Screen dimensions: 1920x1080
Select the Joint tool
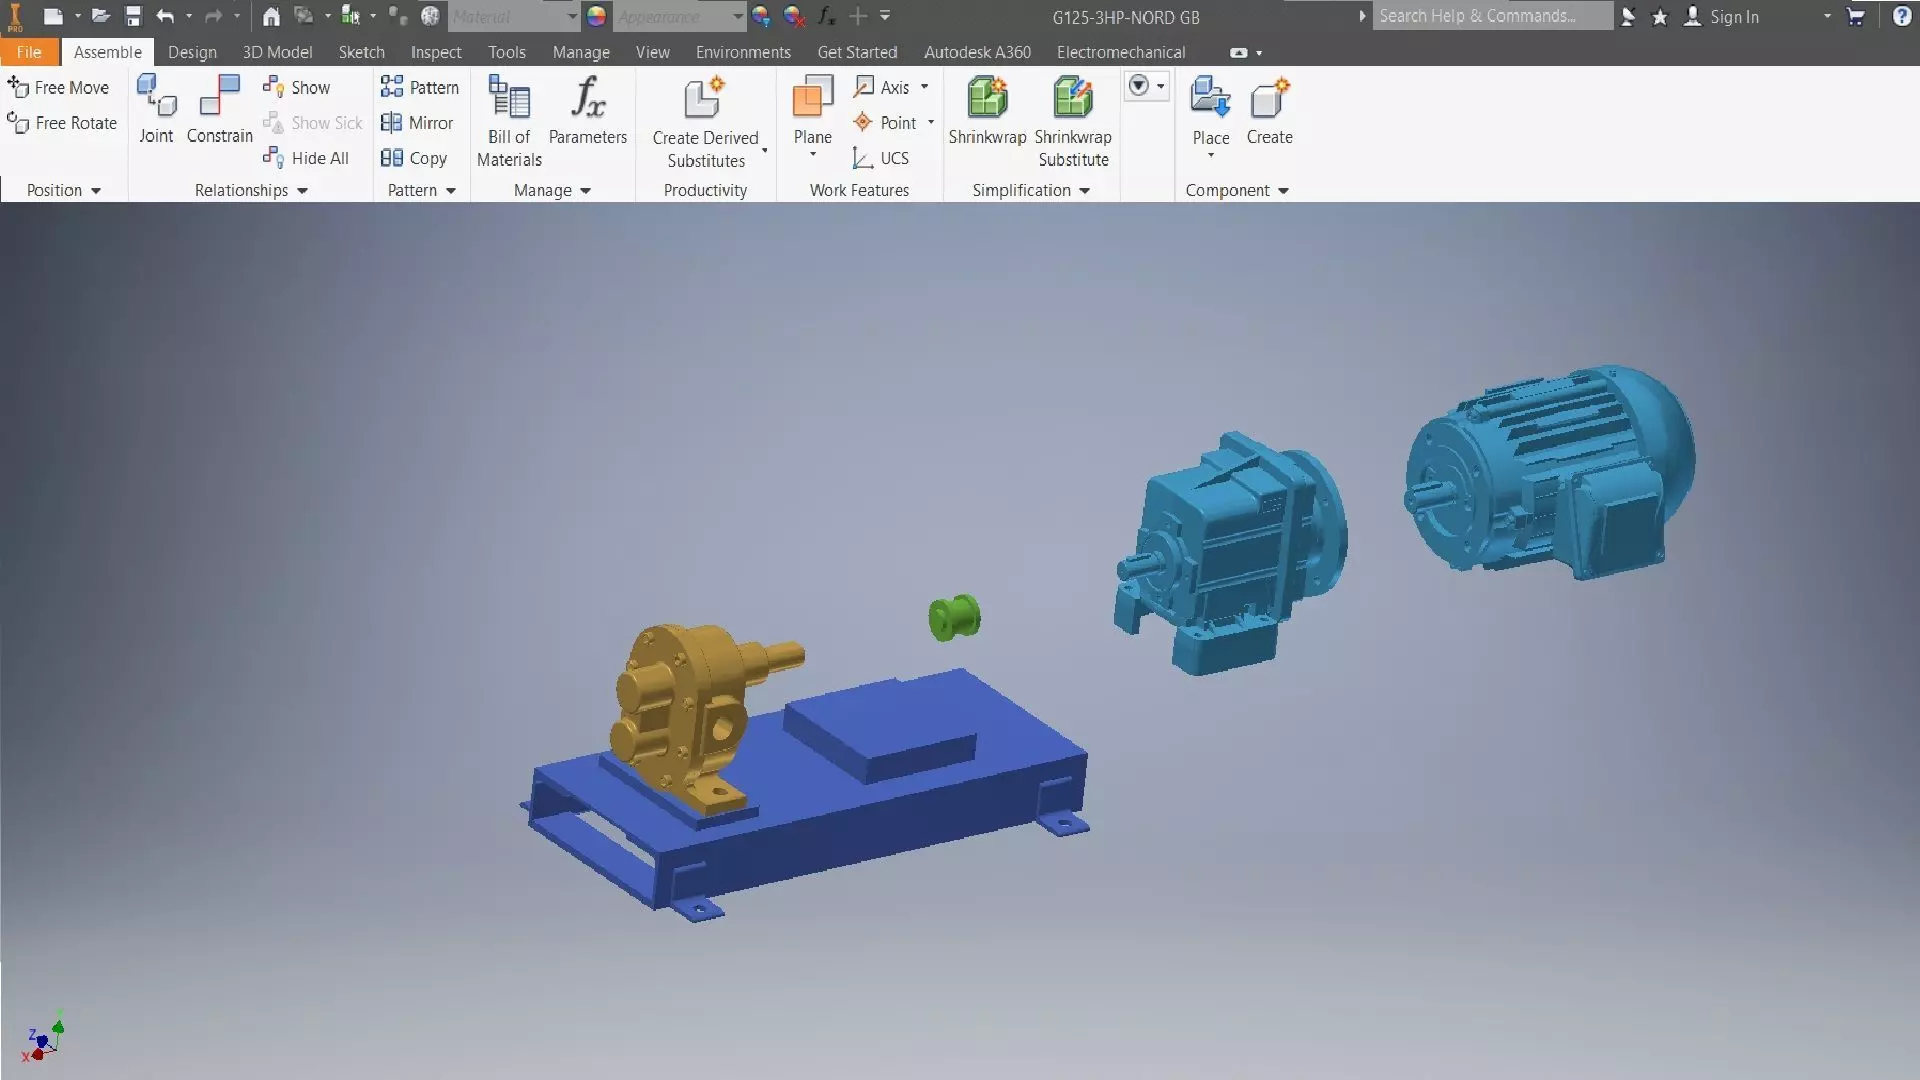156,110
